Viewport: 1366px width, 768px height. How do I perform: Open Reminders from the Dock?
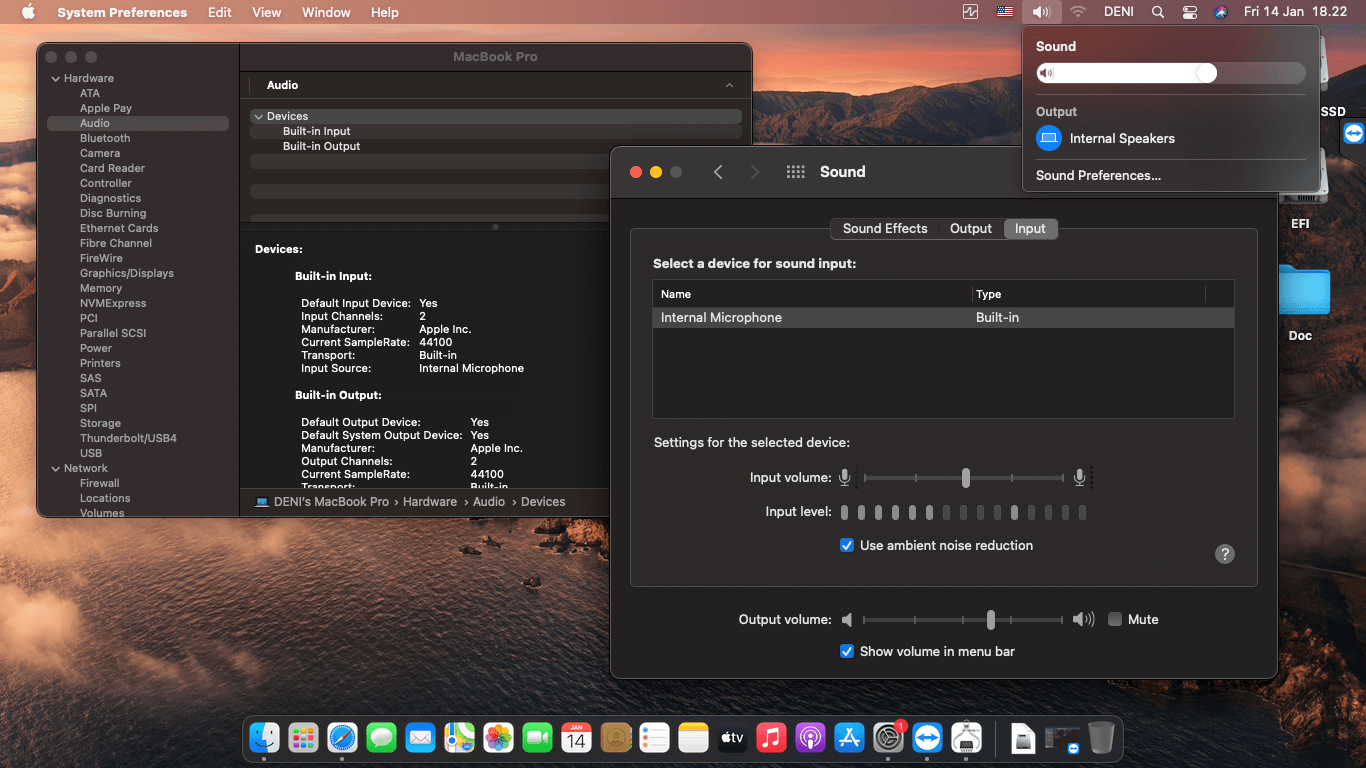click(x=654, y=738)
